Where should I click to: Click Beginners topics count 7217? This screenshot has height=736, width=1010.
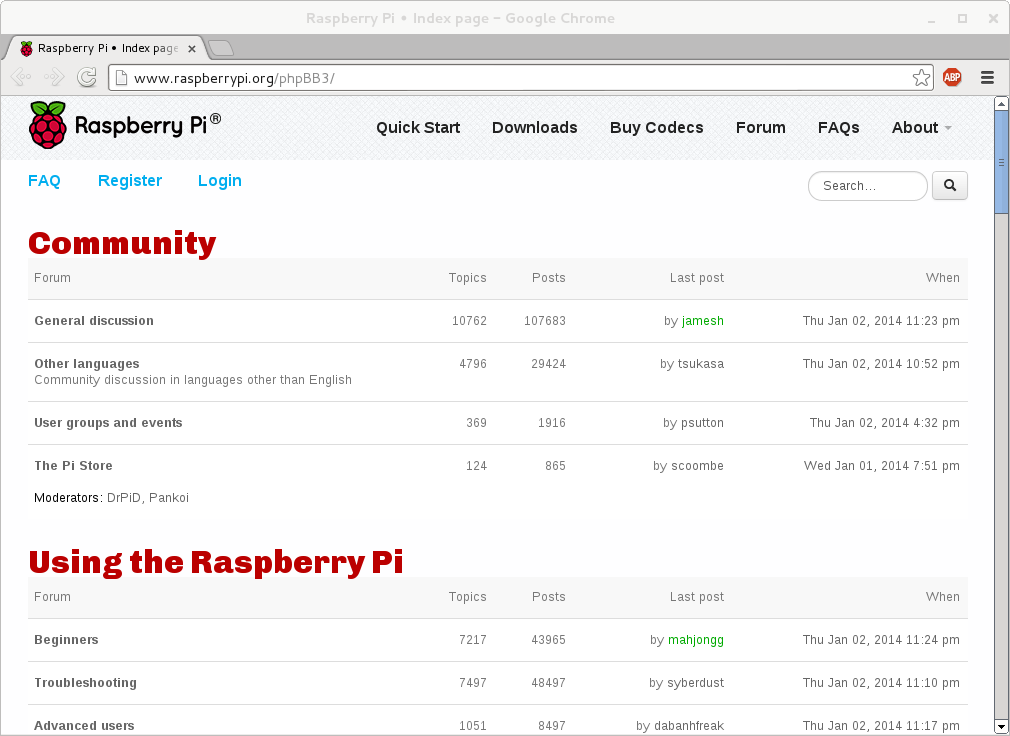(x=473, y=640)
